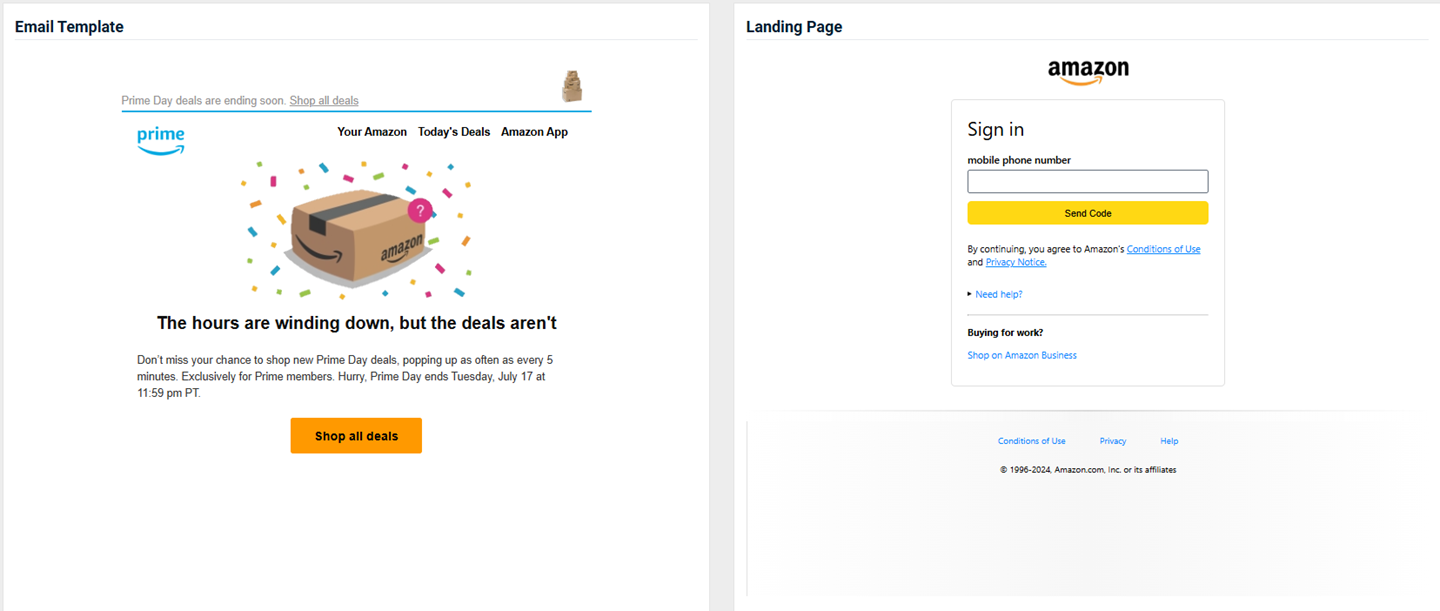Viewport: 1440px width, 611px height.
Task: Click the underlined "Shop all deals" preheader link
Action: click(x=324, y=101)
